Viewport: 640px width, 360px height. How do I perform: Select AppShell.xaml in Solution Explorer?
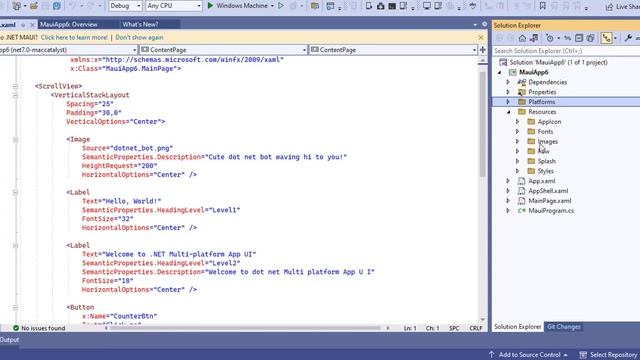(x=548, y=191)
